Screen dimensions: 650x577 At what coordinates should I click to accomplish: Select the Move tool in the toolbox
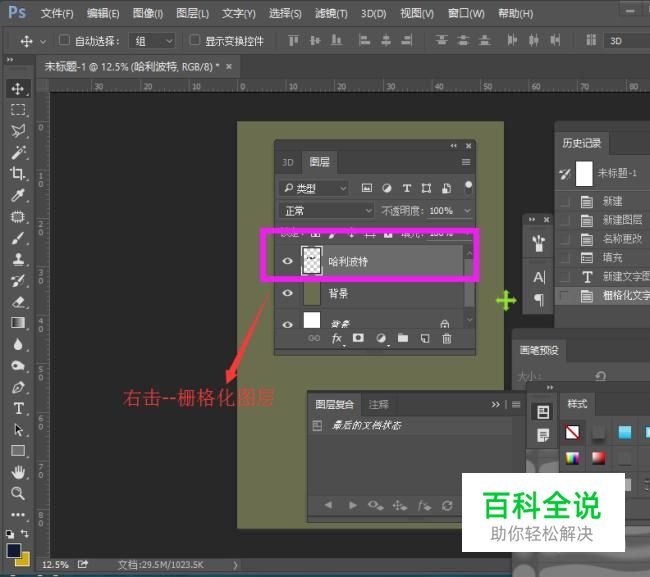click(17, 89)
